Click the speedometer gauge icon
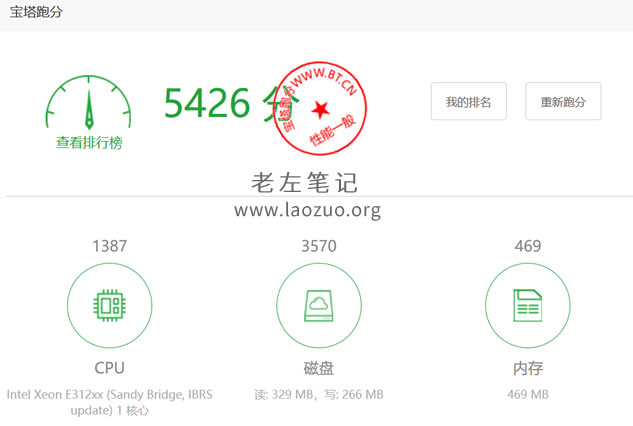 (x=88, y=102)
